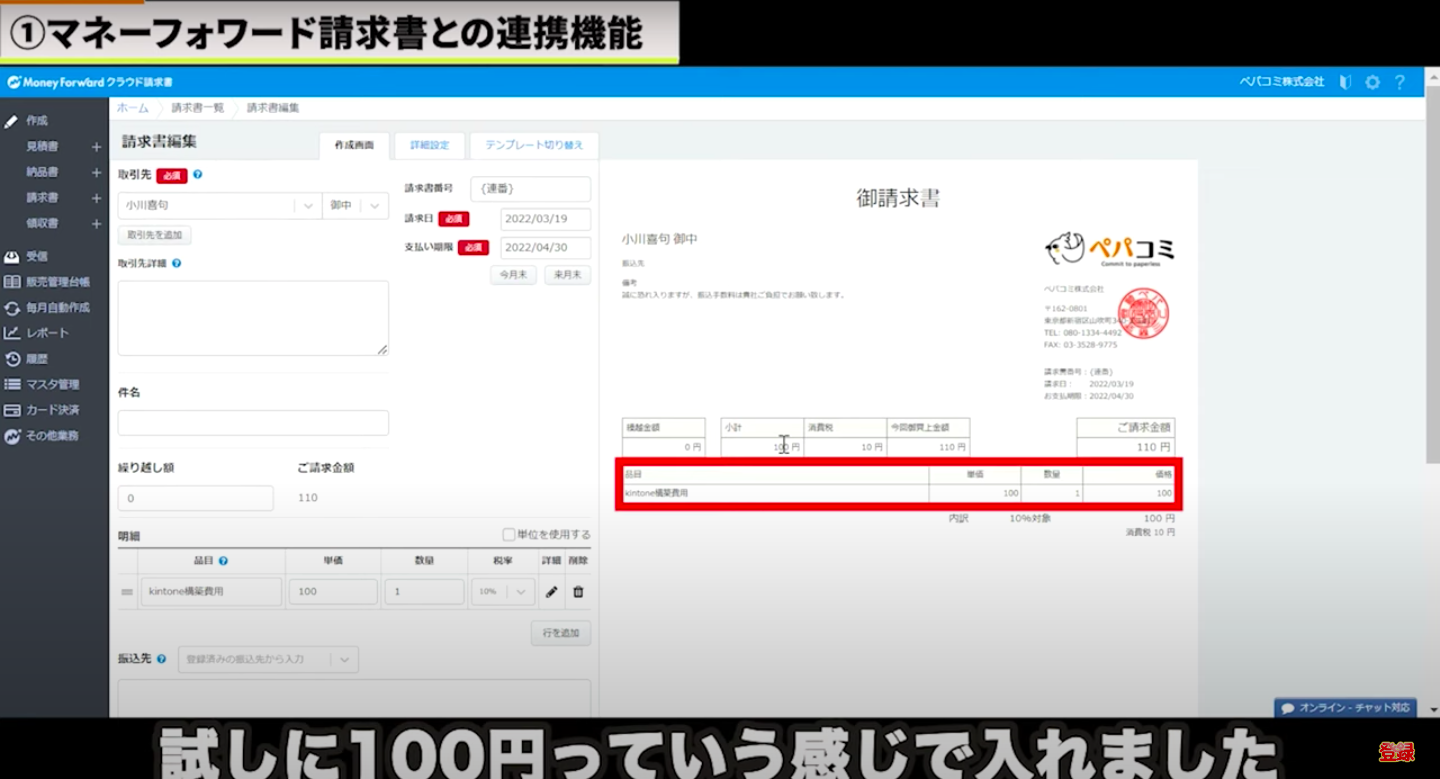Switch to テンプレート切り替え tab

534,146
